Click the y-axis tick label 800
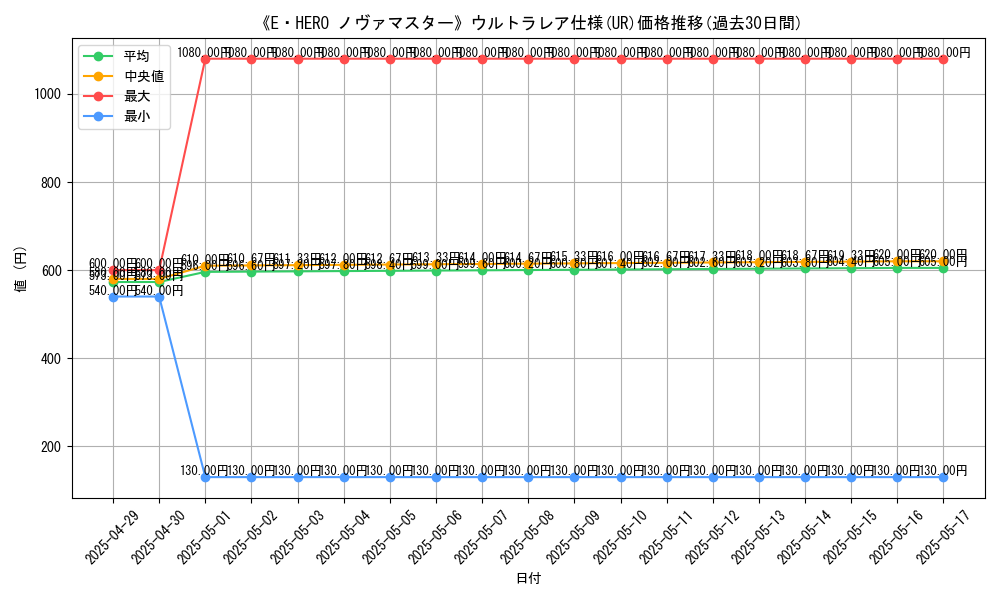The width and height of the screenshot is (1000, 600). click(x=51, y=183)
